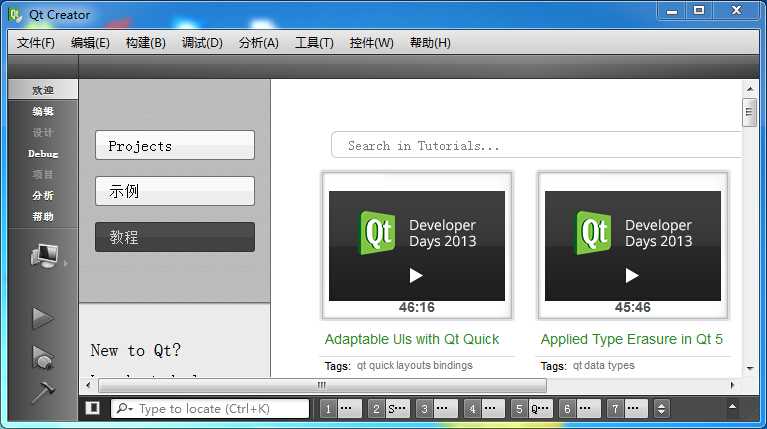Screen dimensions: 767x429
Task: Switch to 欢迎 welcome mode
Action: (x=43, y=90)
